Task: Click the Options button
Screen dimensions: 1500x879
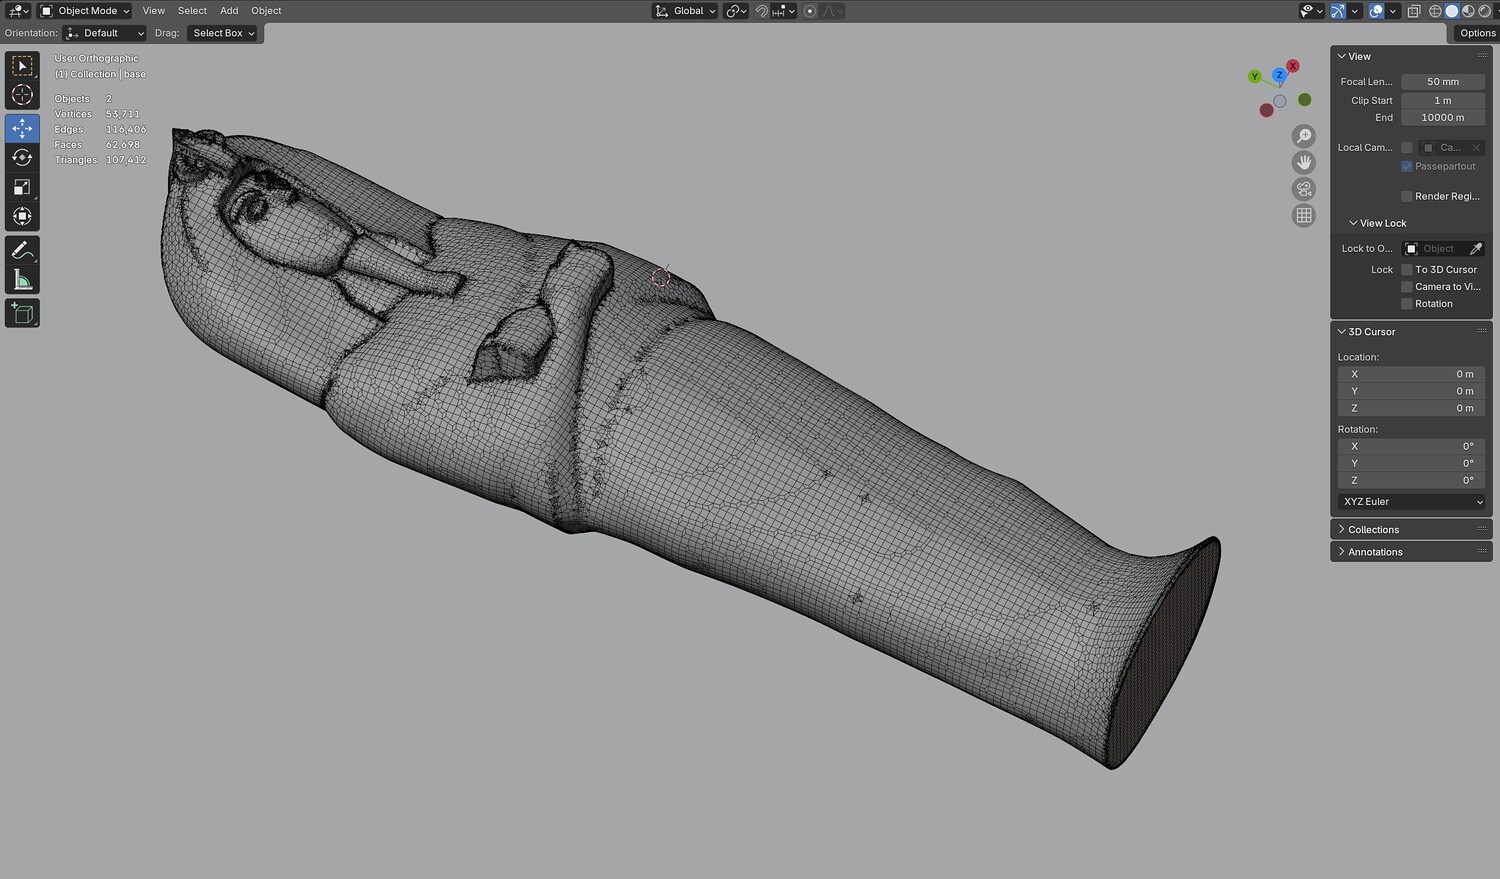Action: (x=1476, y=33)
